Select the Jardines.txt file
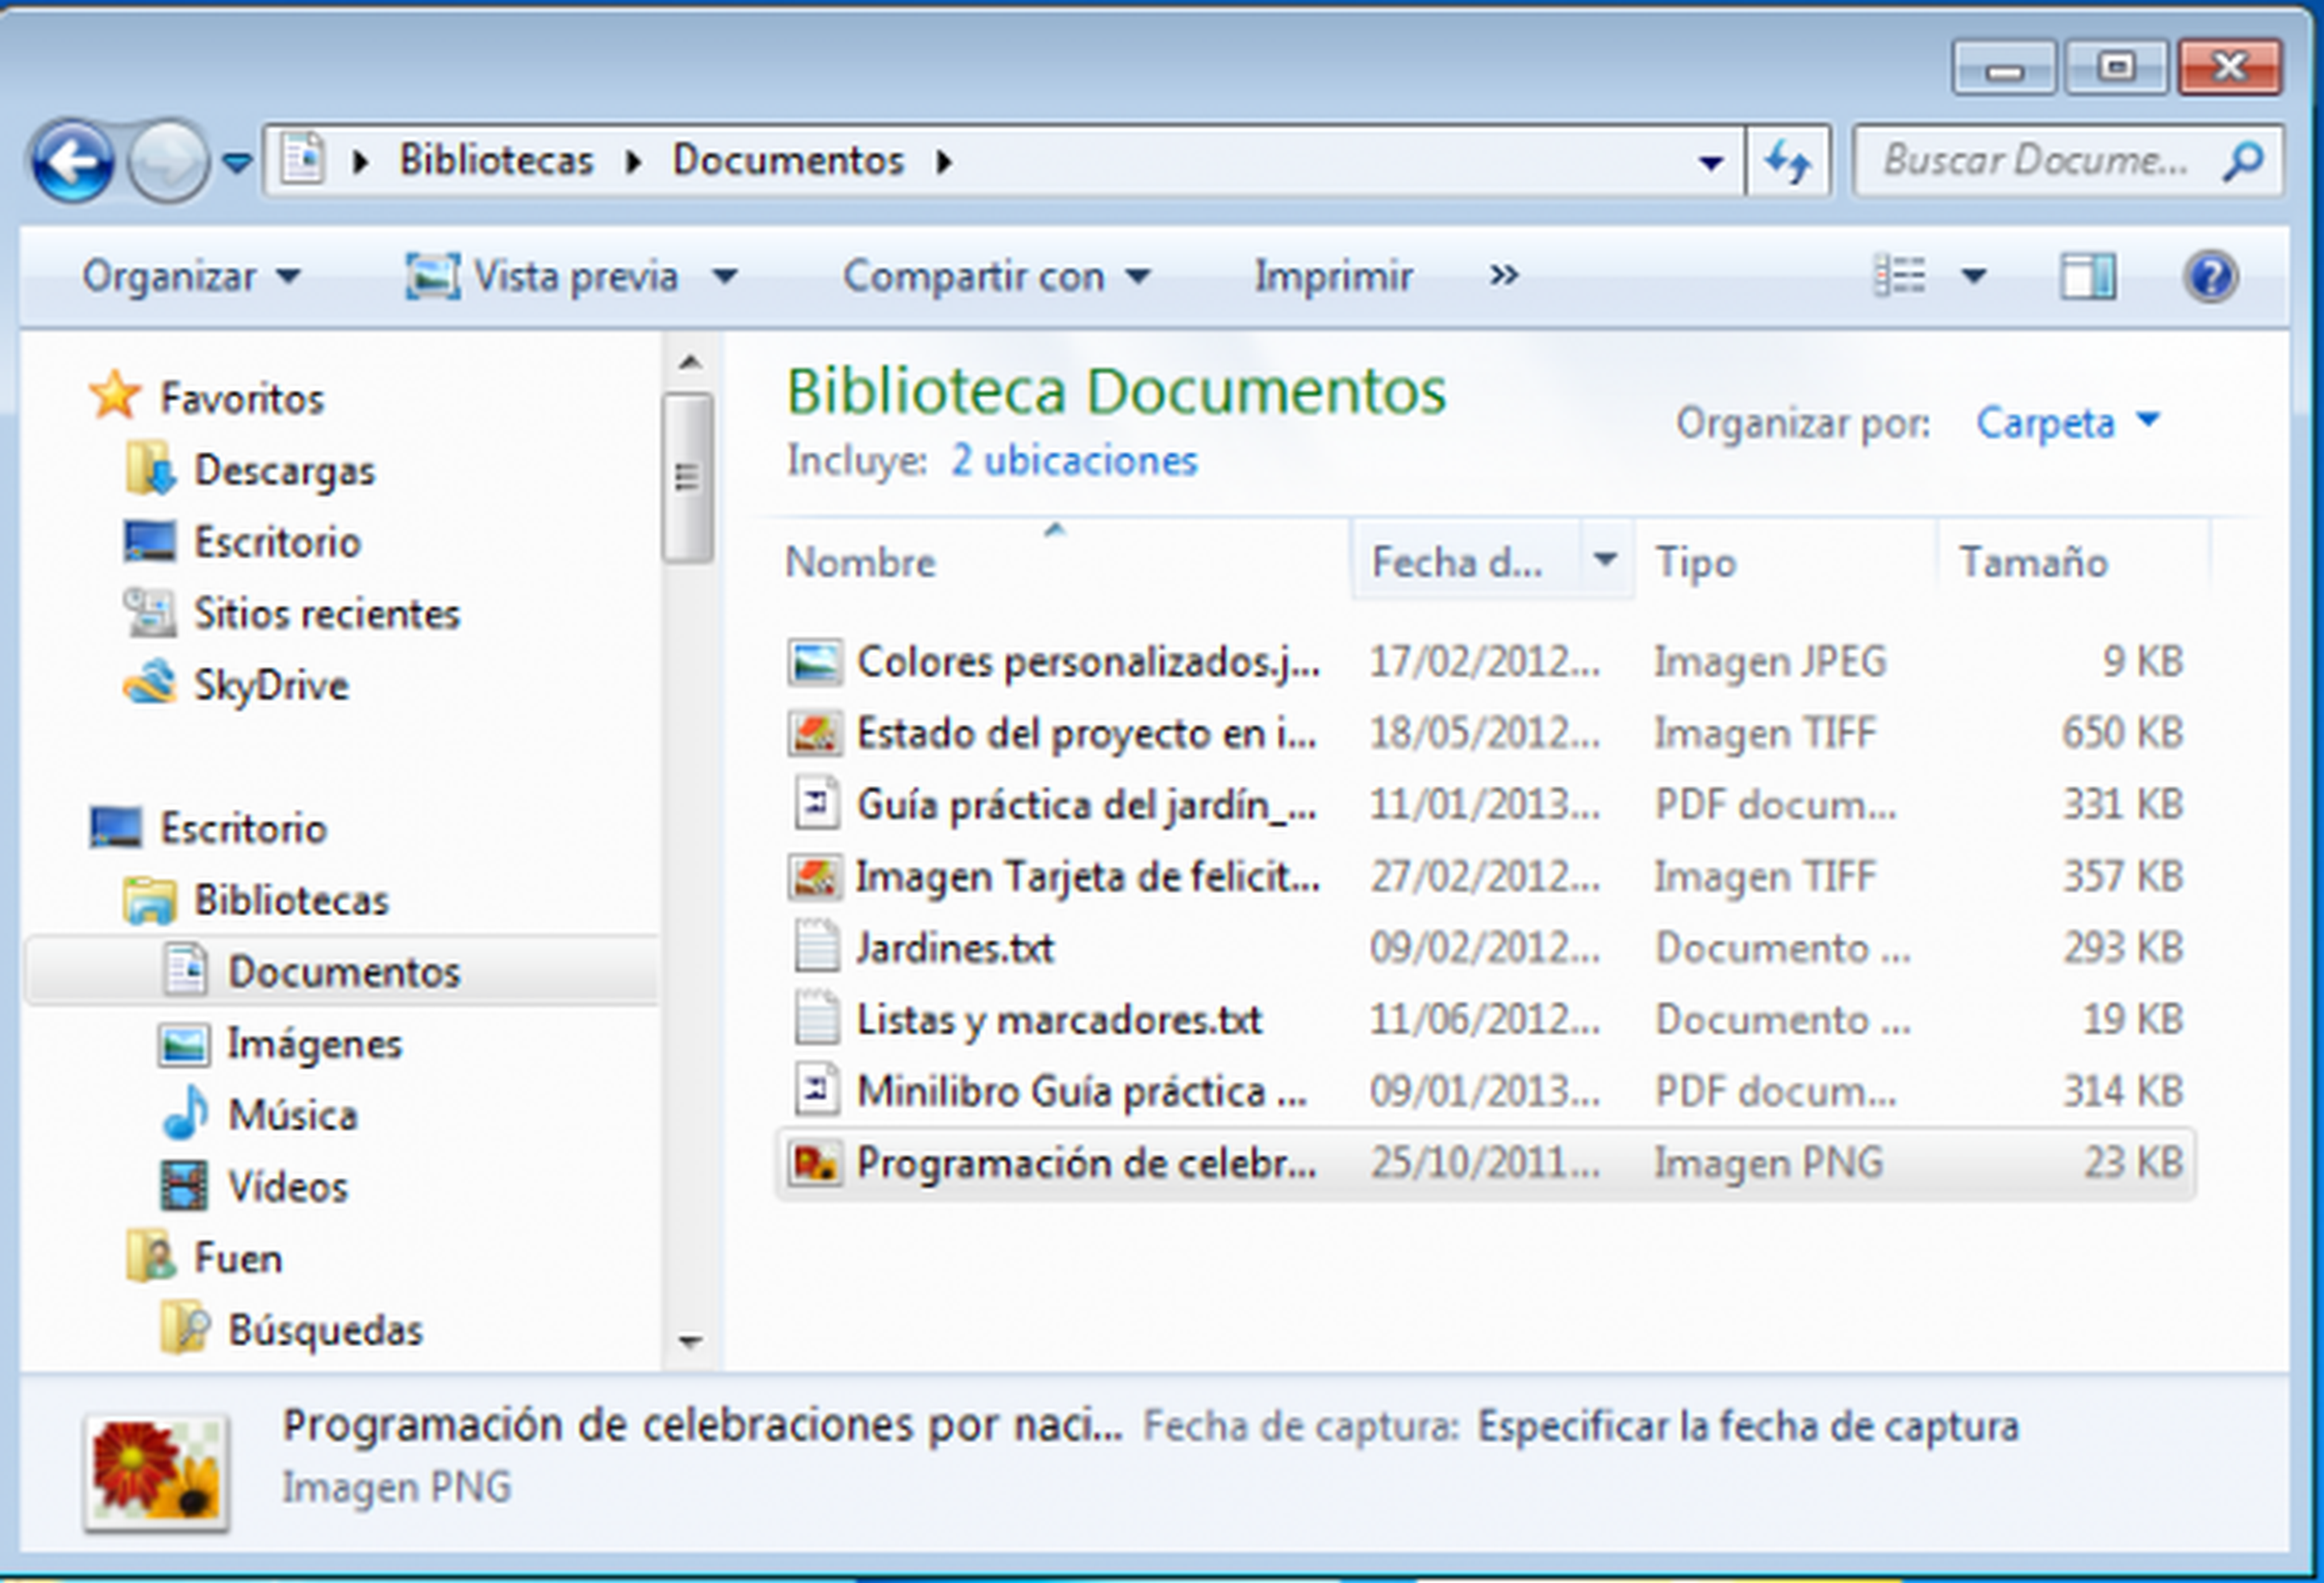This screenshot has width=2324, height=1583. point(954,948)
